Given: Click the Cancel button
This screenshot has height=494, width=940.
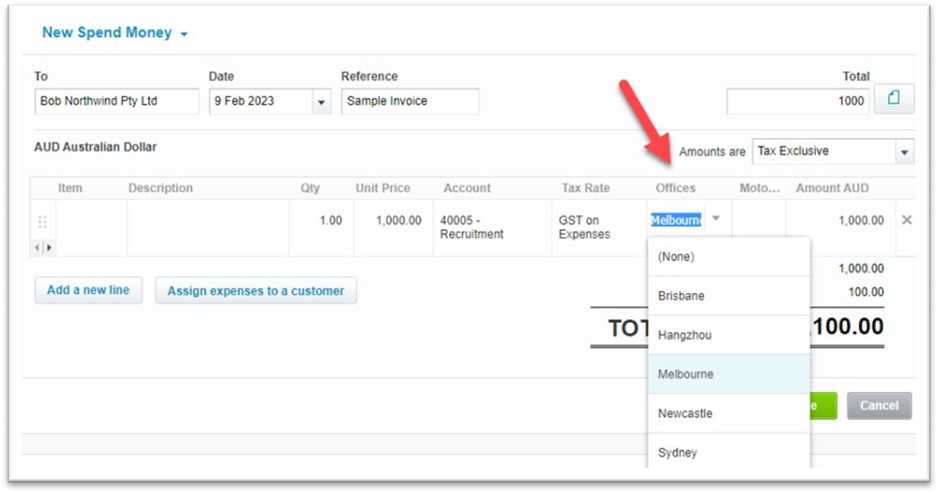Looking at the screenshot, I should [878, 406].
